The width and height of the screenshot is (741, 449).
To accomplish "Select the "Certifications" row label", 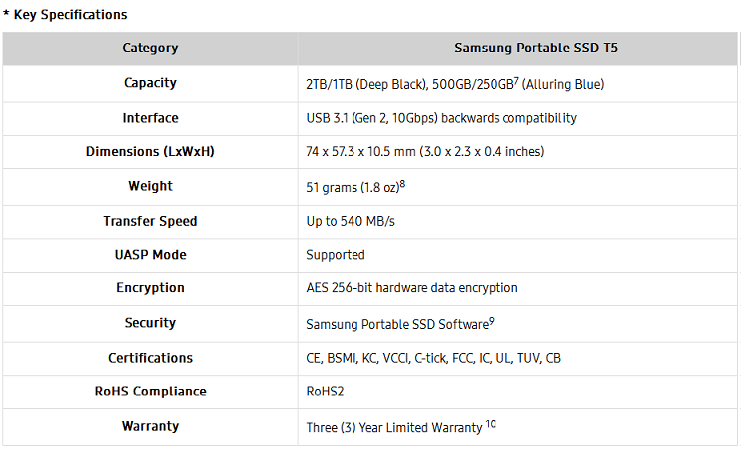I will (x=150, y=358).
